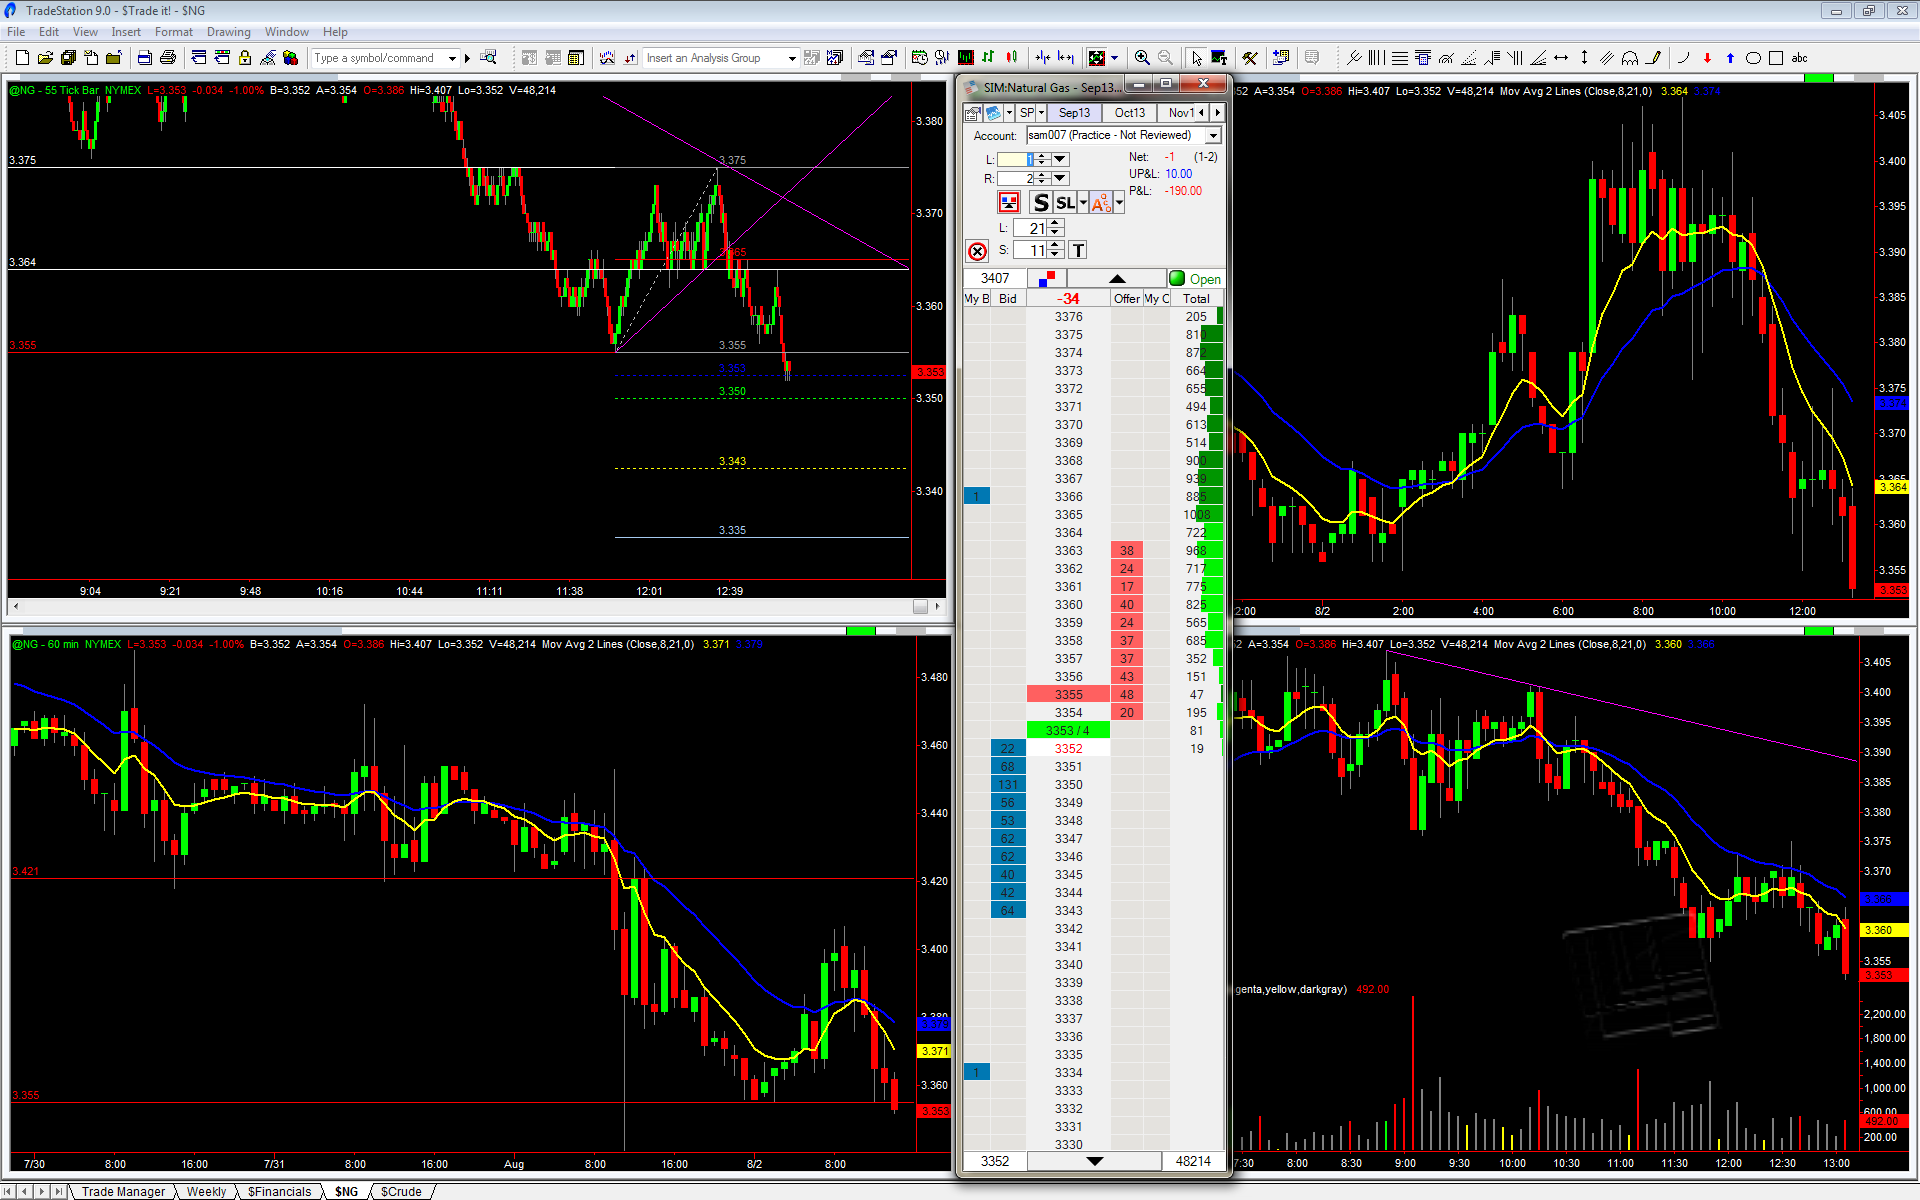Switch to the Trade Manager workspace tab
Screen dimensions: 1920x1200
tap(123, 1191)
